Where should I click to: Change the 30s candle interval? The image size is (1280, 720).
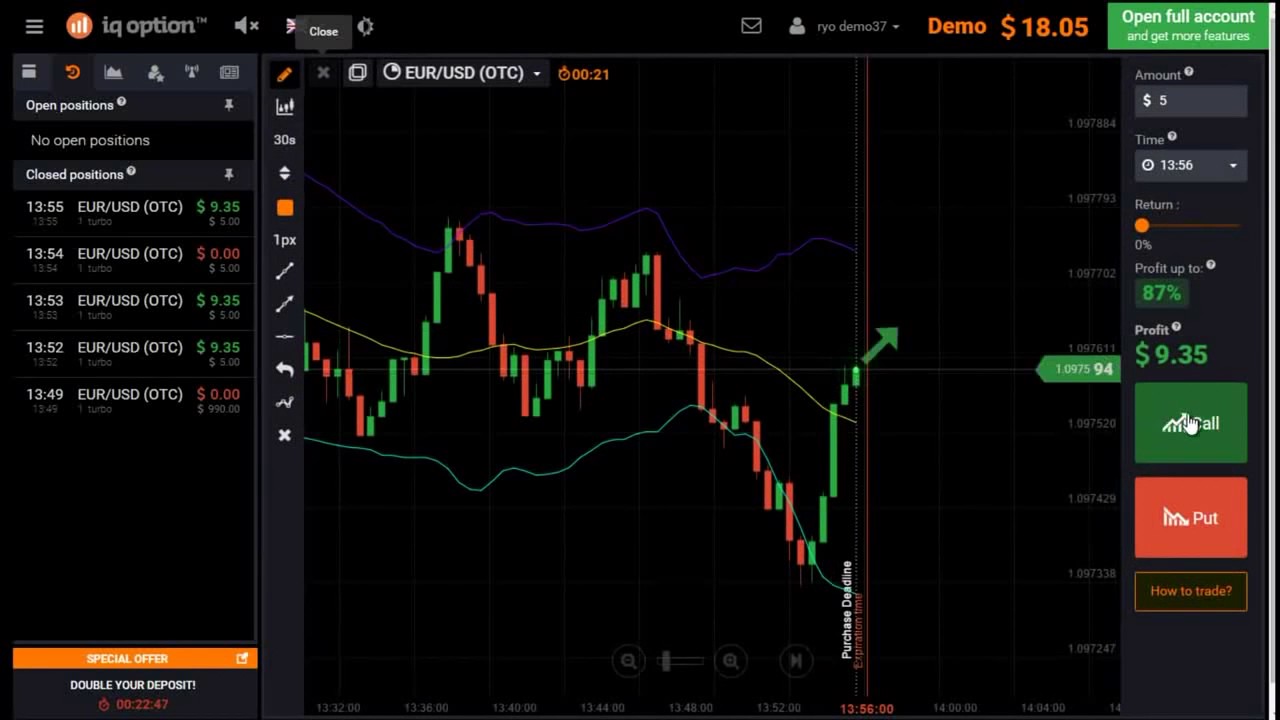click(285, 140)
